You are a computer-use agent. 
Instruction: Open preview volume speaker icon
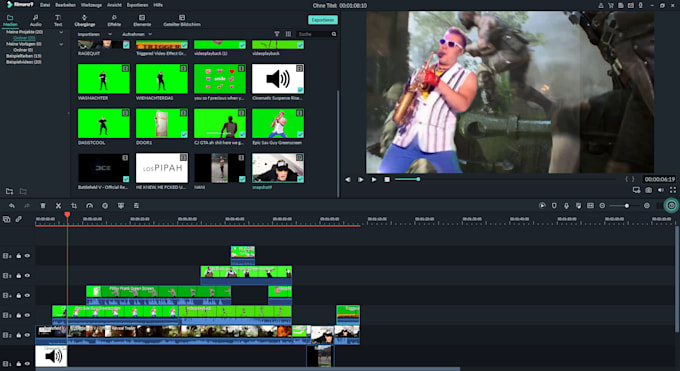(660, 190)
